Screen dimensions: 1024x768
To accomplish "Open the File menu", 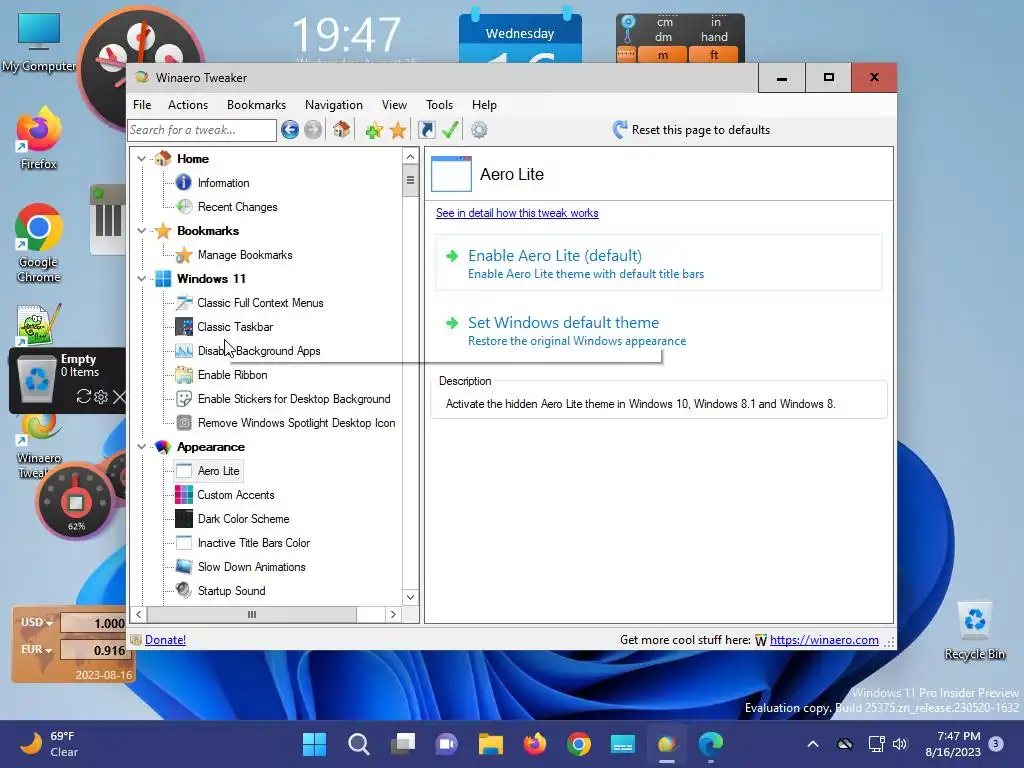I will [142, 104].
